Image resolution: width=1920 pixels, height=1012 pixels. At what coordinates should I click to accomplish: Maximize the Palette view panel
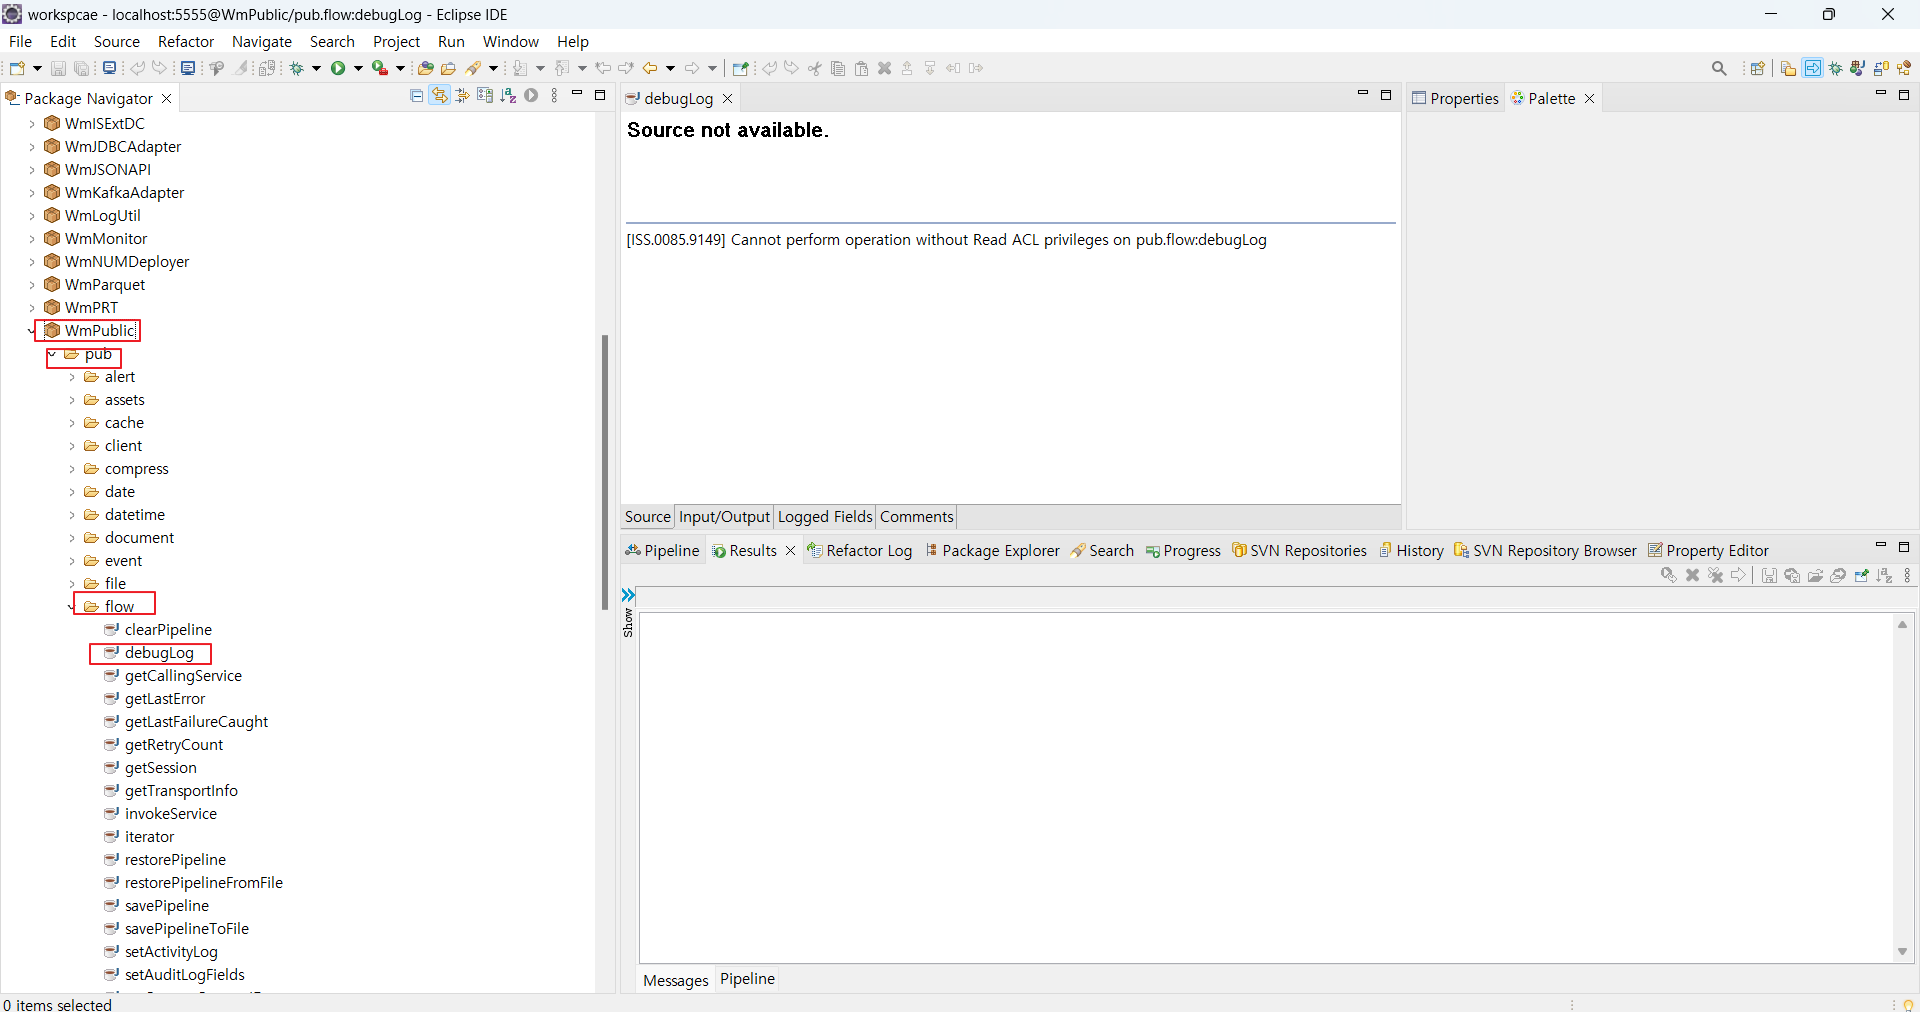pyautogui.click(x=1904, y=95)
